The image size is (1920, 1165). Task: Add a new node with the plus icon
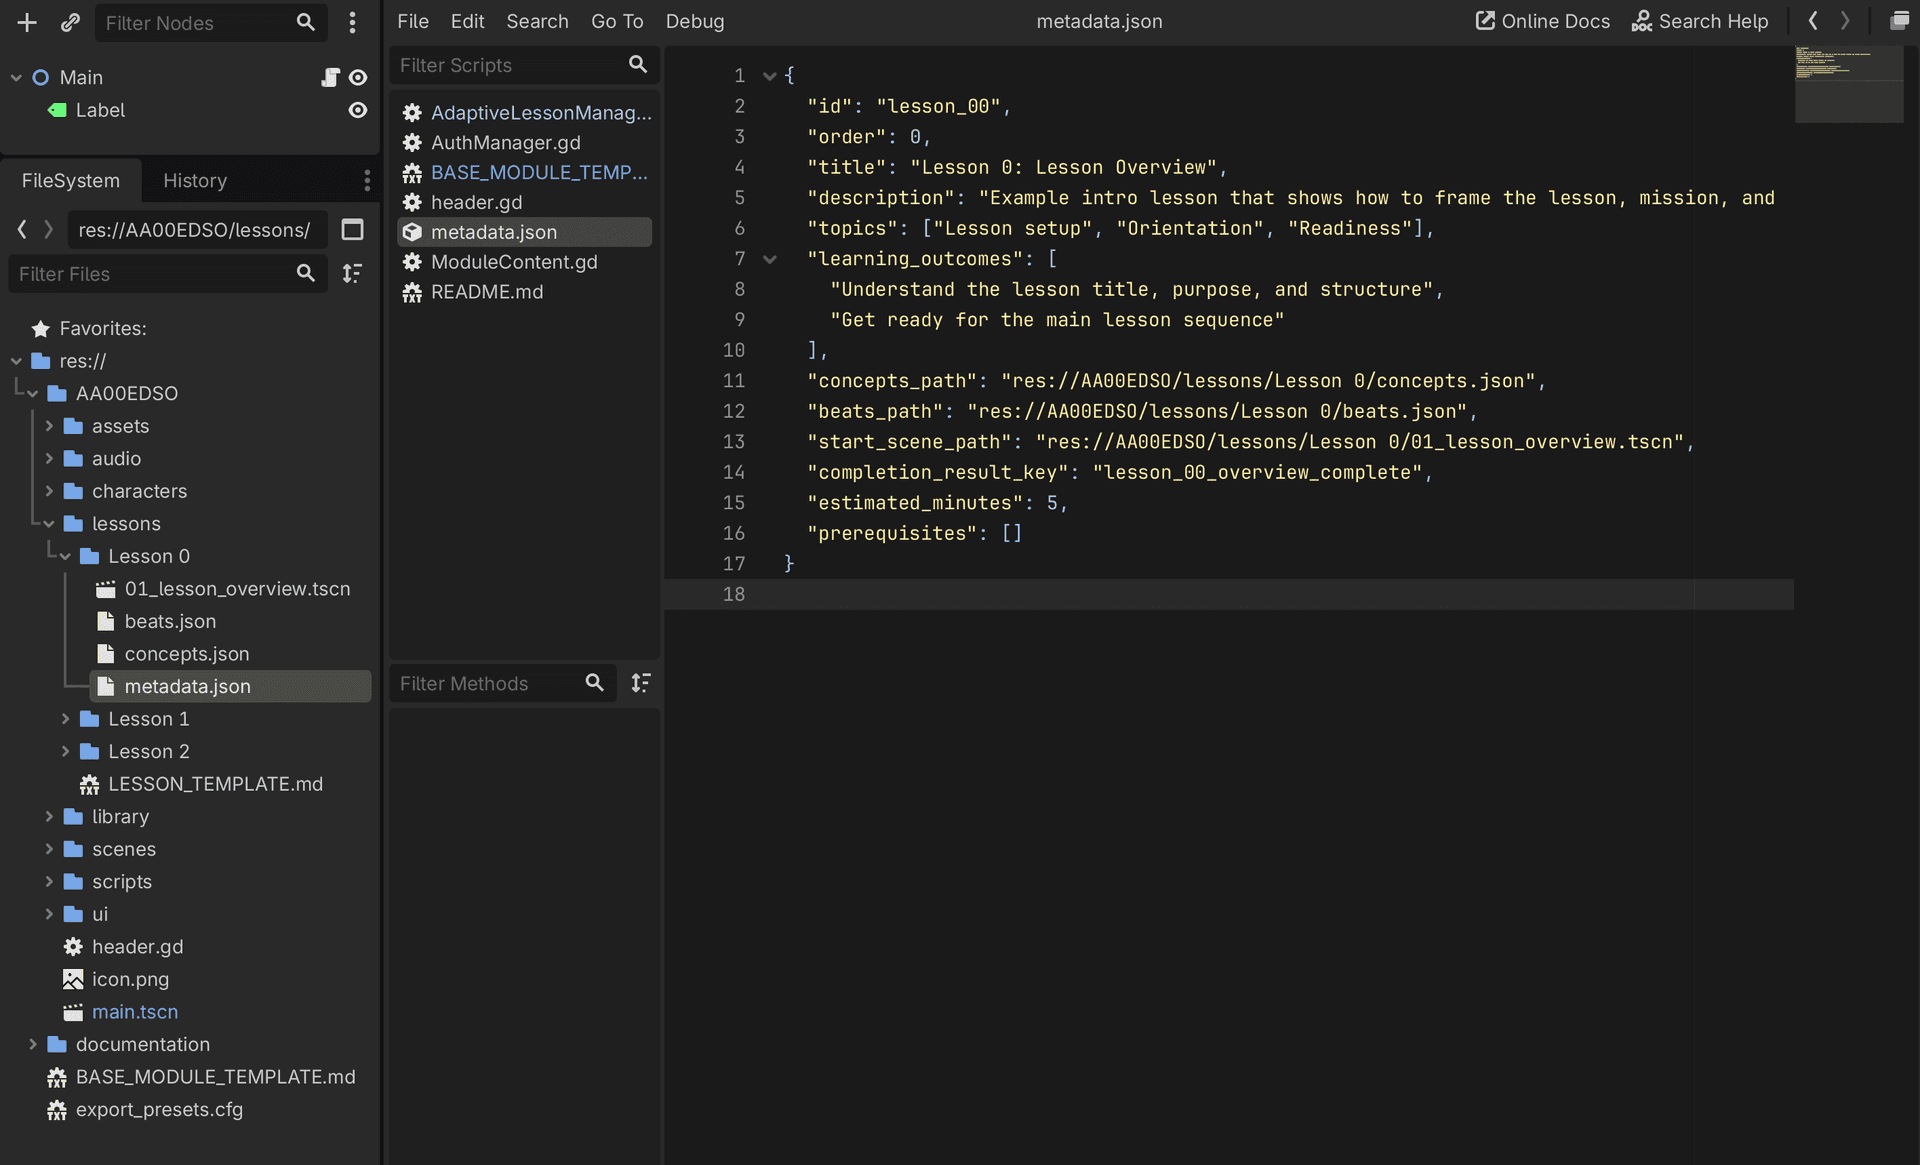click(26, 22)
